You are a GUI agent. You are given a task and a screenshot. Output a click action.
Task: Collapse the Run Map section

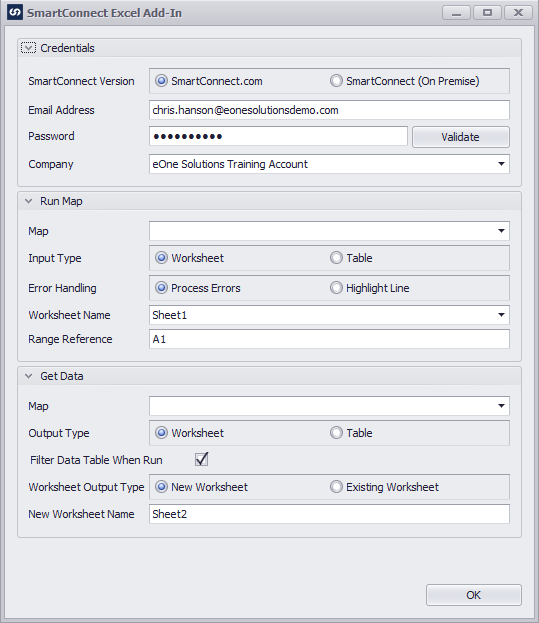coord(29,201)
